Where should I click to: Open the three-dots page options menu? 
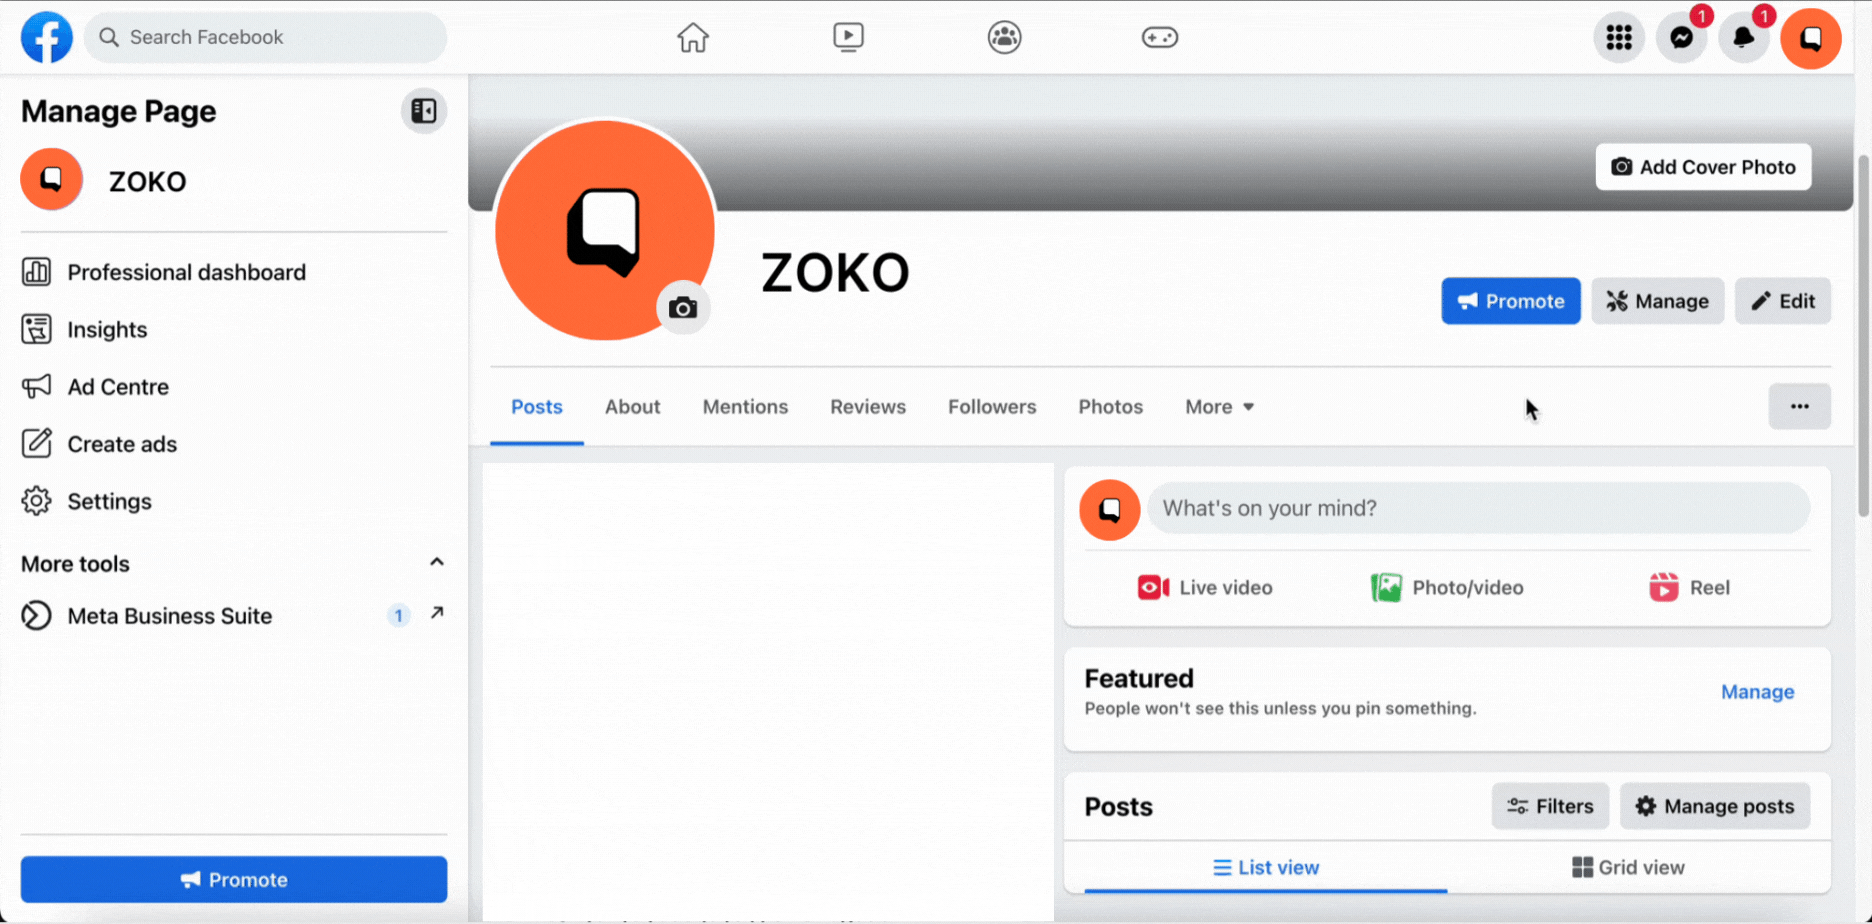(x=1799, y=407)
